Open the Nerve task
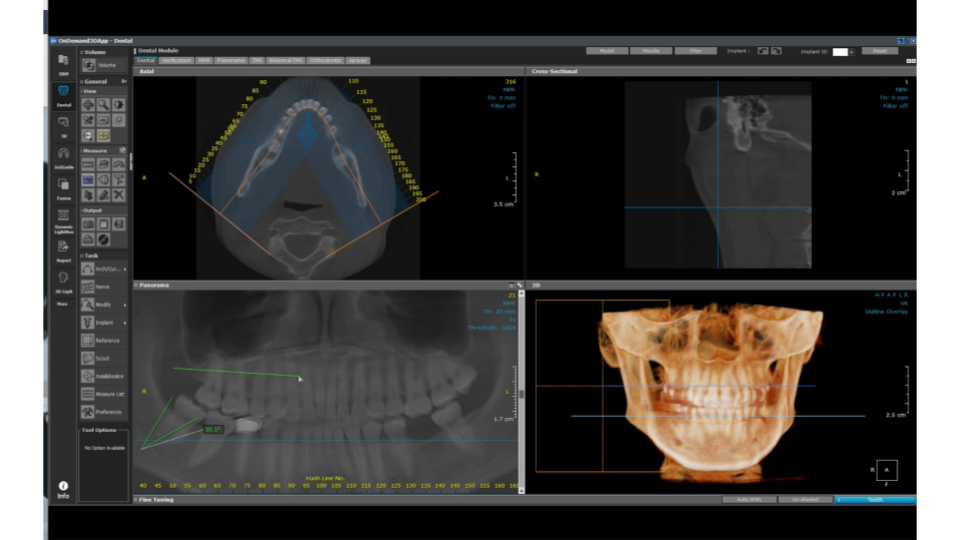 coord(103,287)
